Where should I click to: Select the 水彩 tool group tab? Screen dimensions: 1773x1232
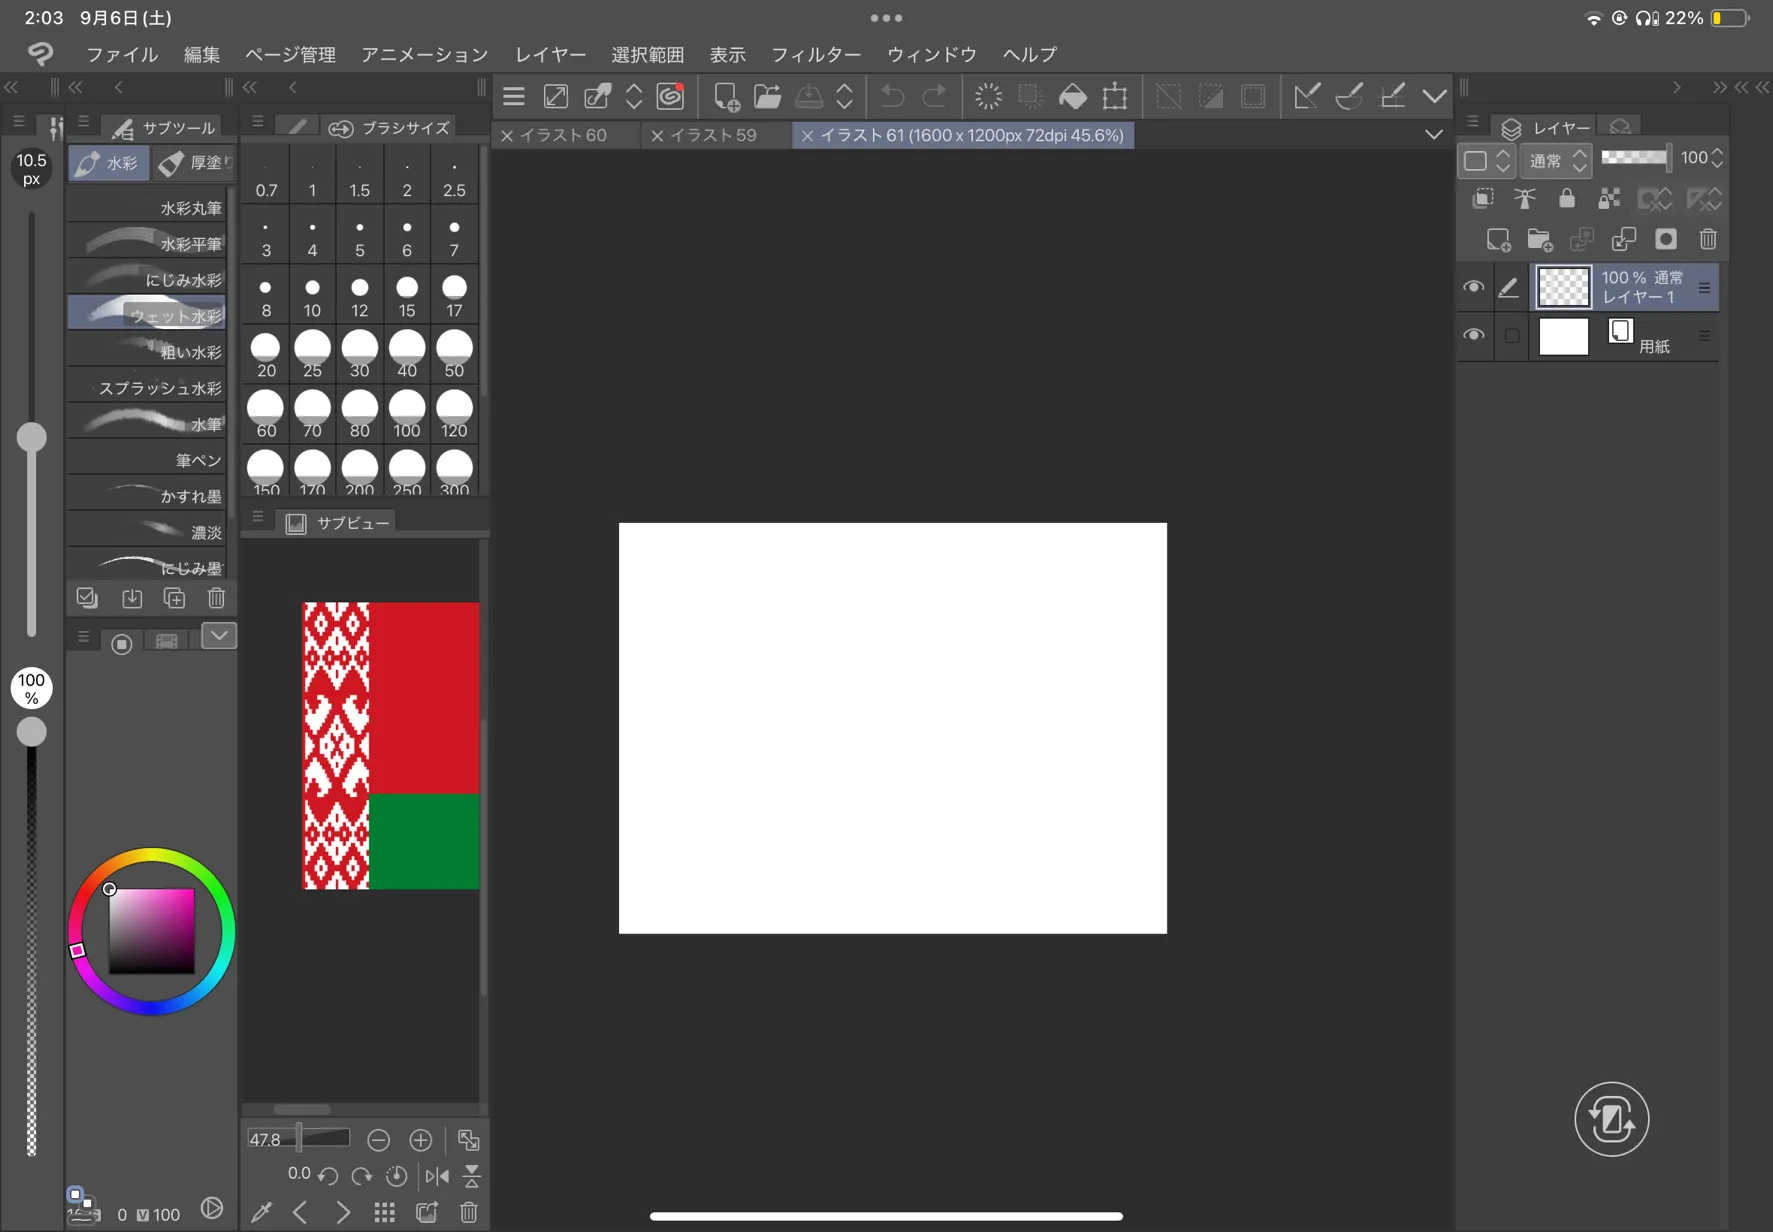click(109, 163)
